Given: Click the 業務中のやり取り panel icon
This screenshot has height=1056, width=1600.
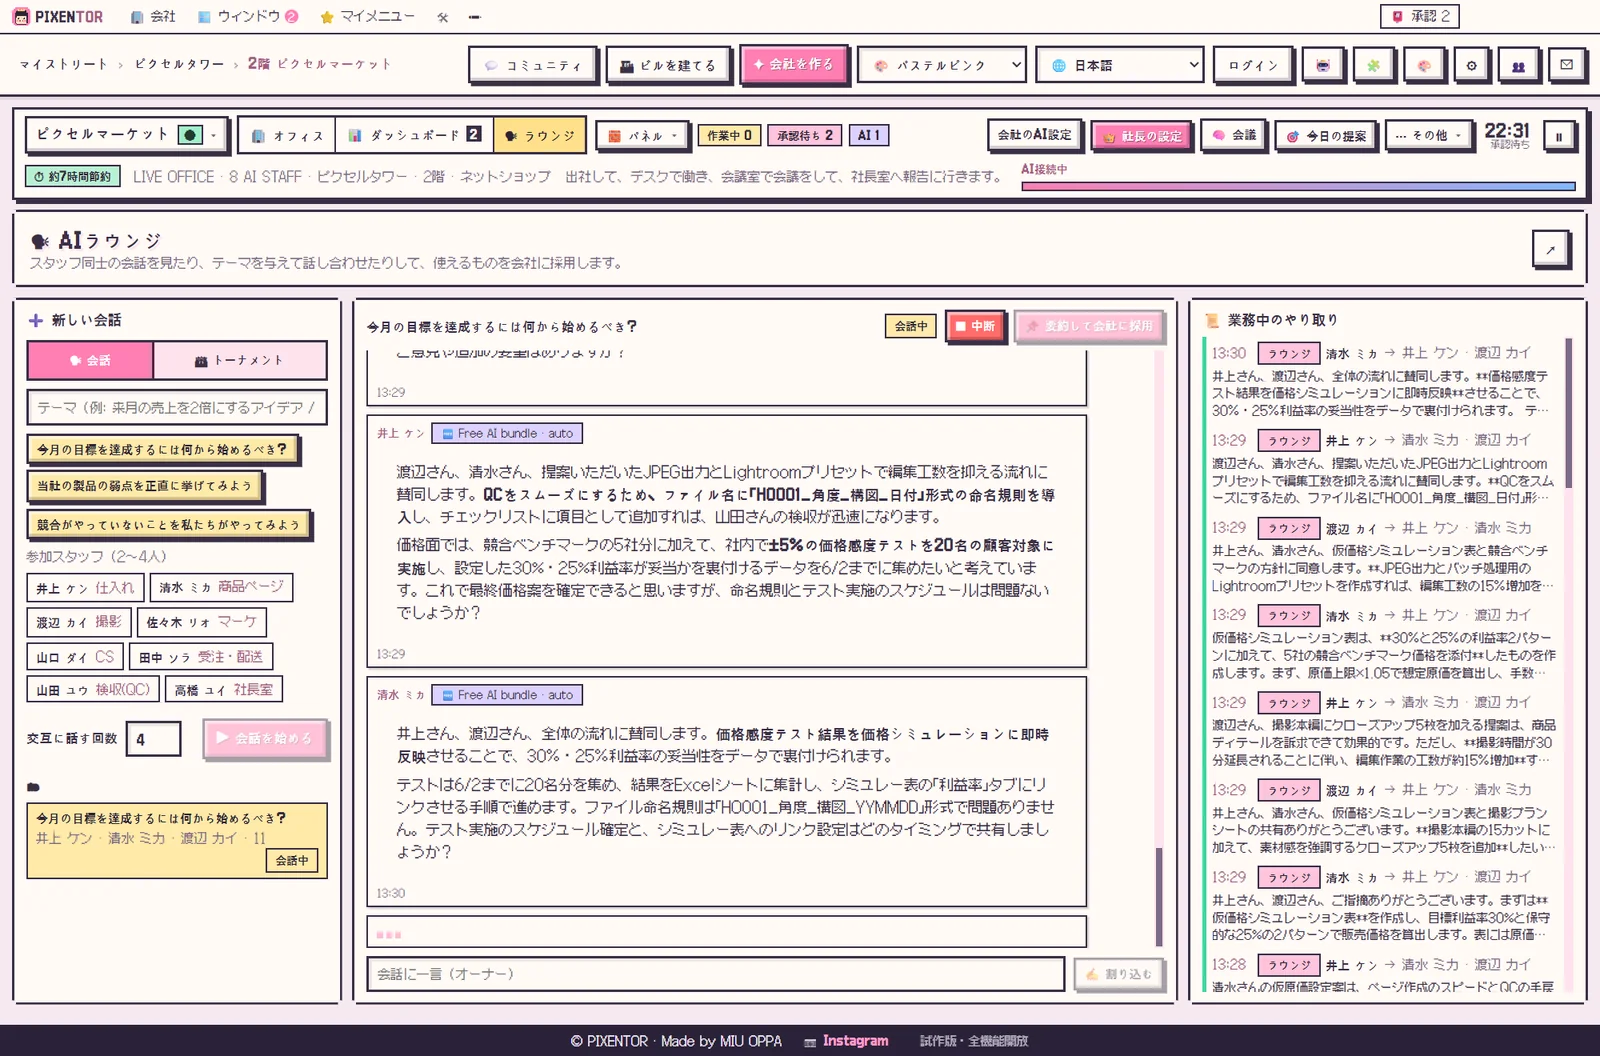Looking at the screenshot, I should tap(1212, 320).
